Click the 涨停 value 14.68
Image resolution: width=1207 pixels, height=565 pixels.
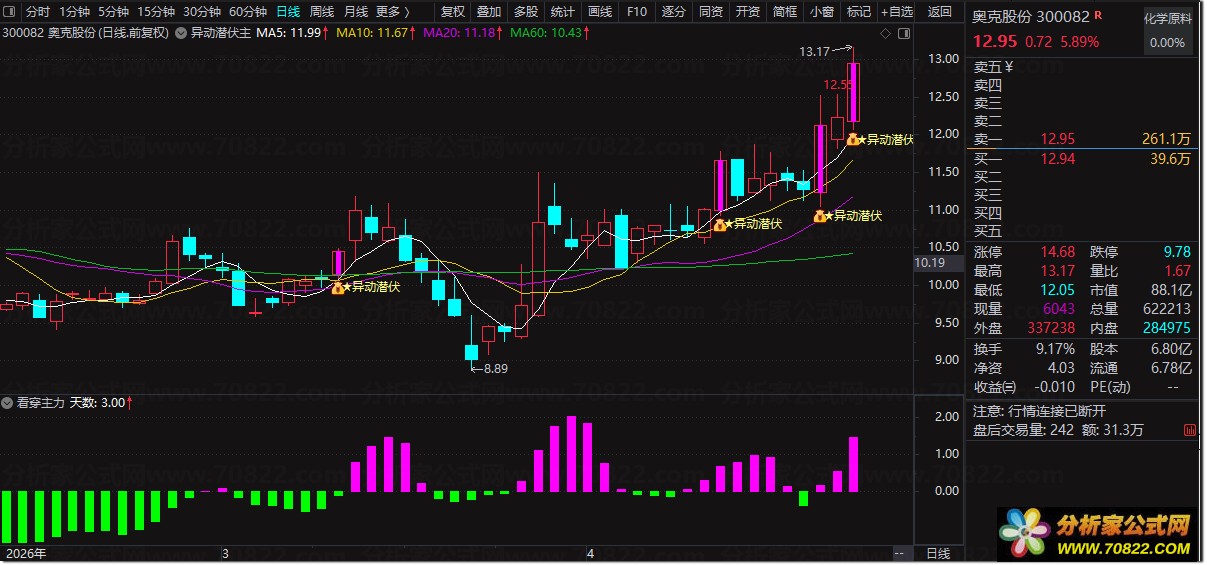click(1057, 252)
